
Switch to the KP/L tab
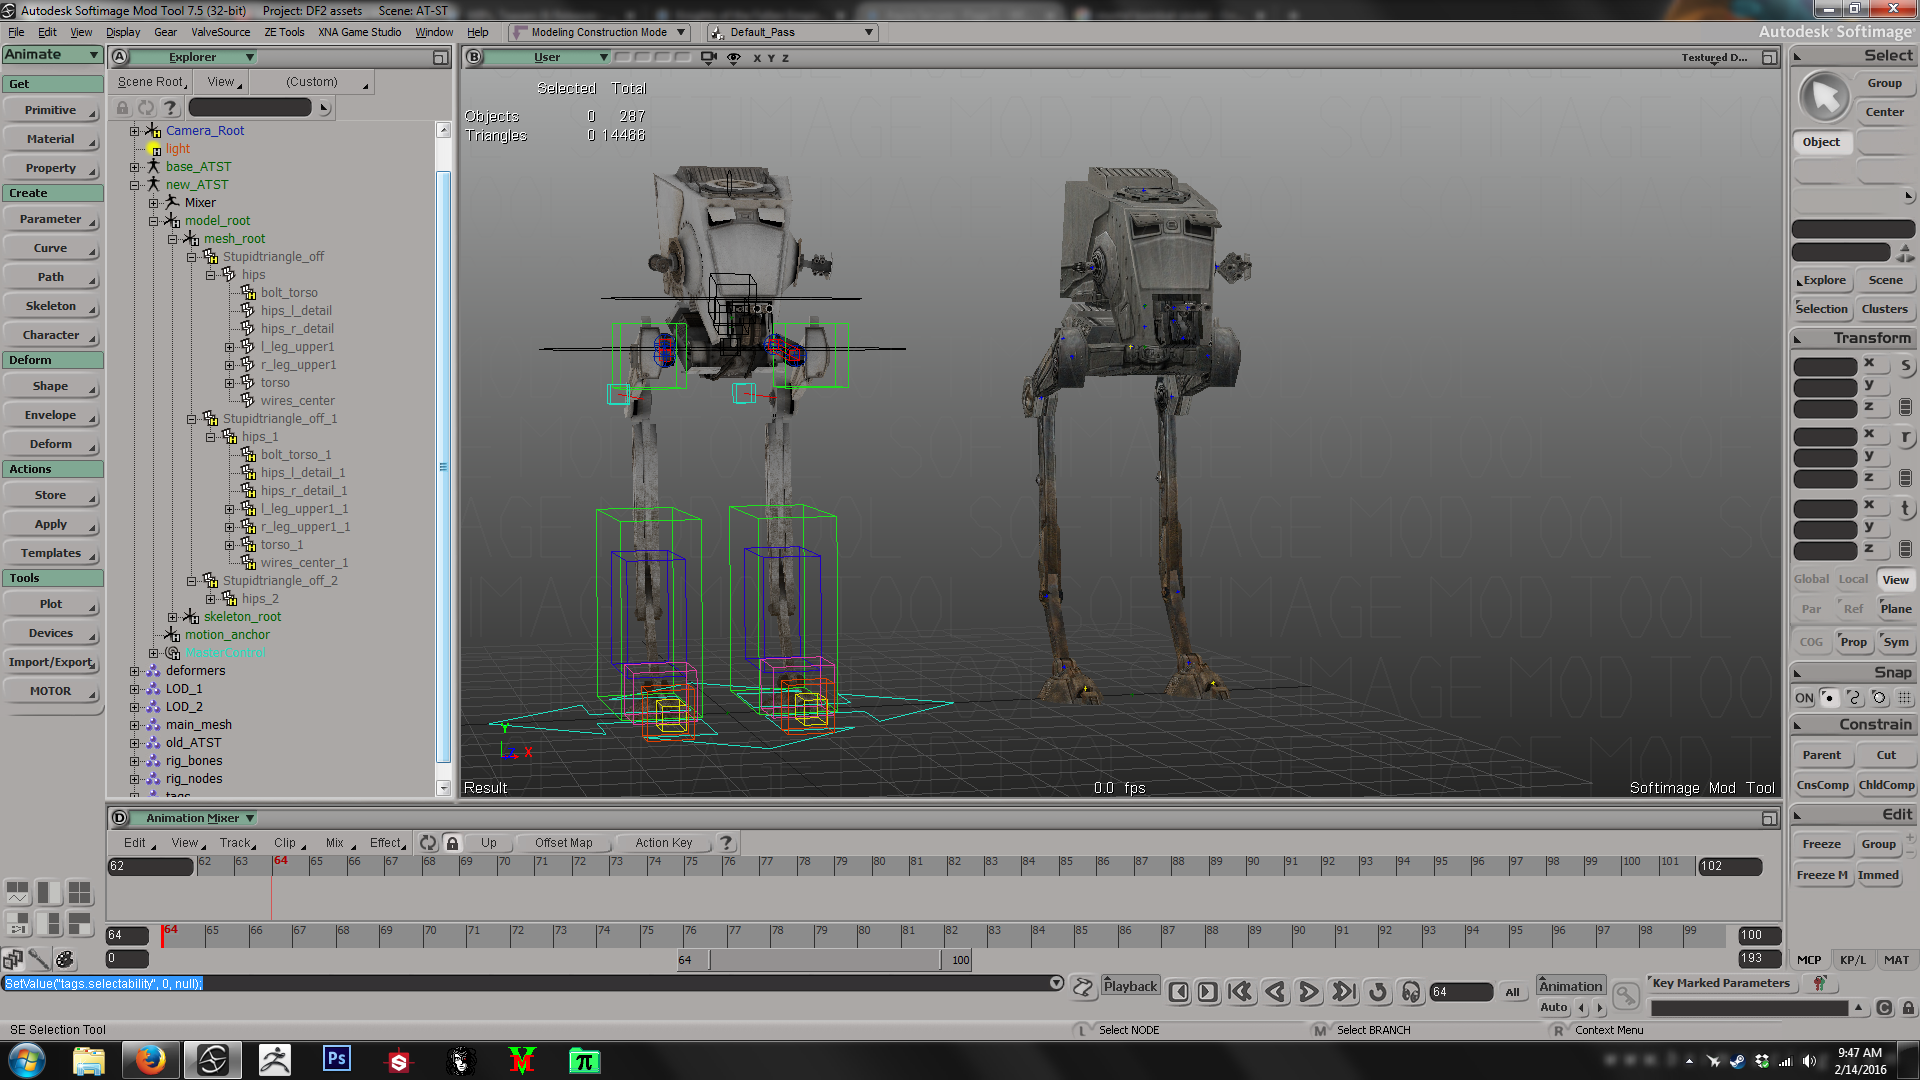click(1853, 960)
